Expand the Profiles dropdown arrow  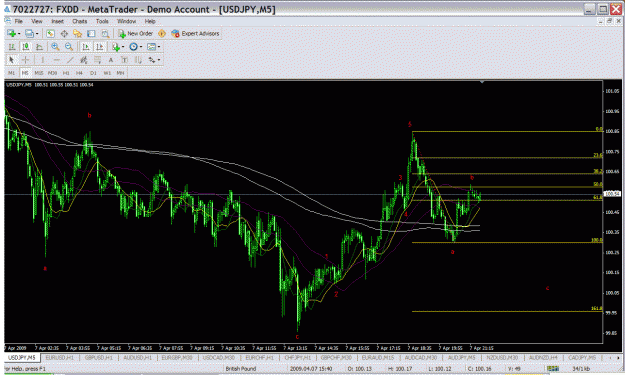(37, 34)
